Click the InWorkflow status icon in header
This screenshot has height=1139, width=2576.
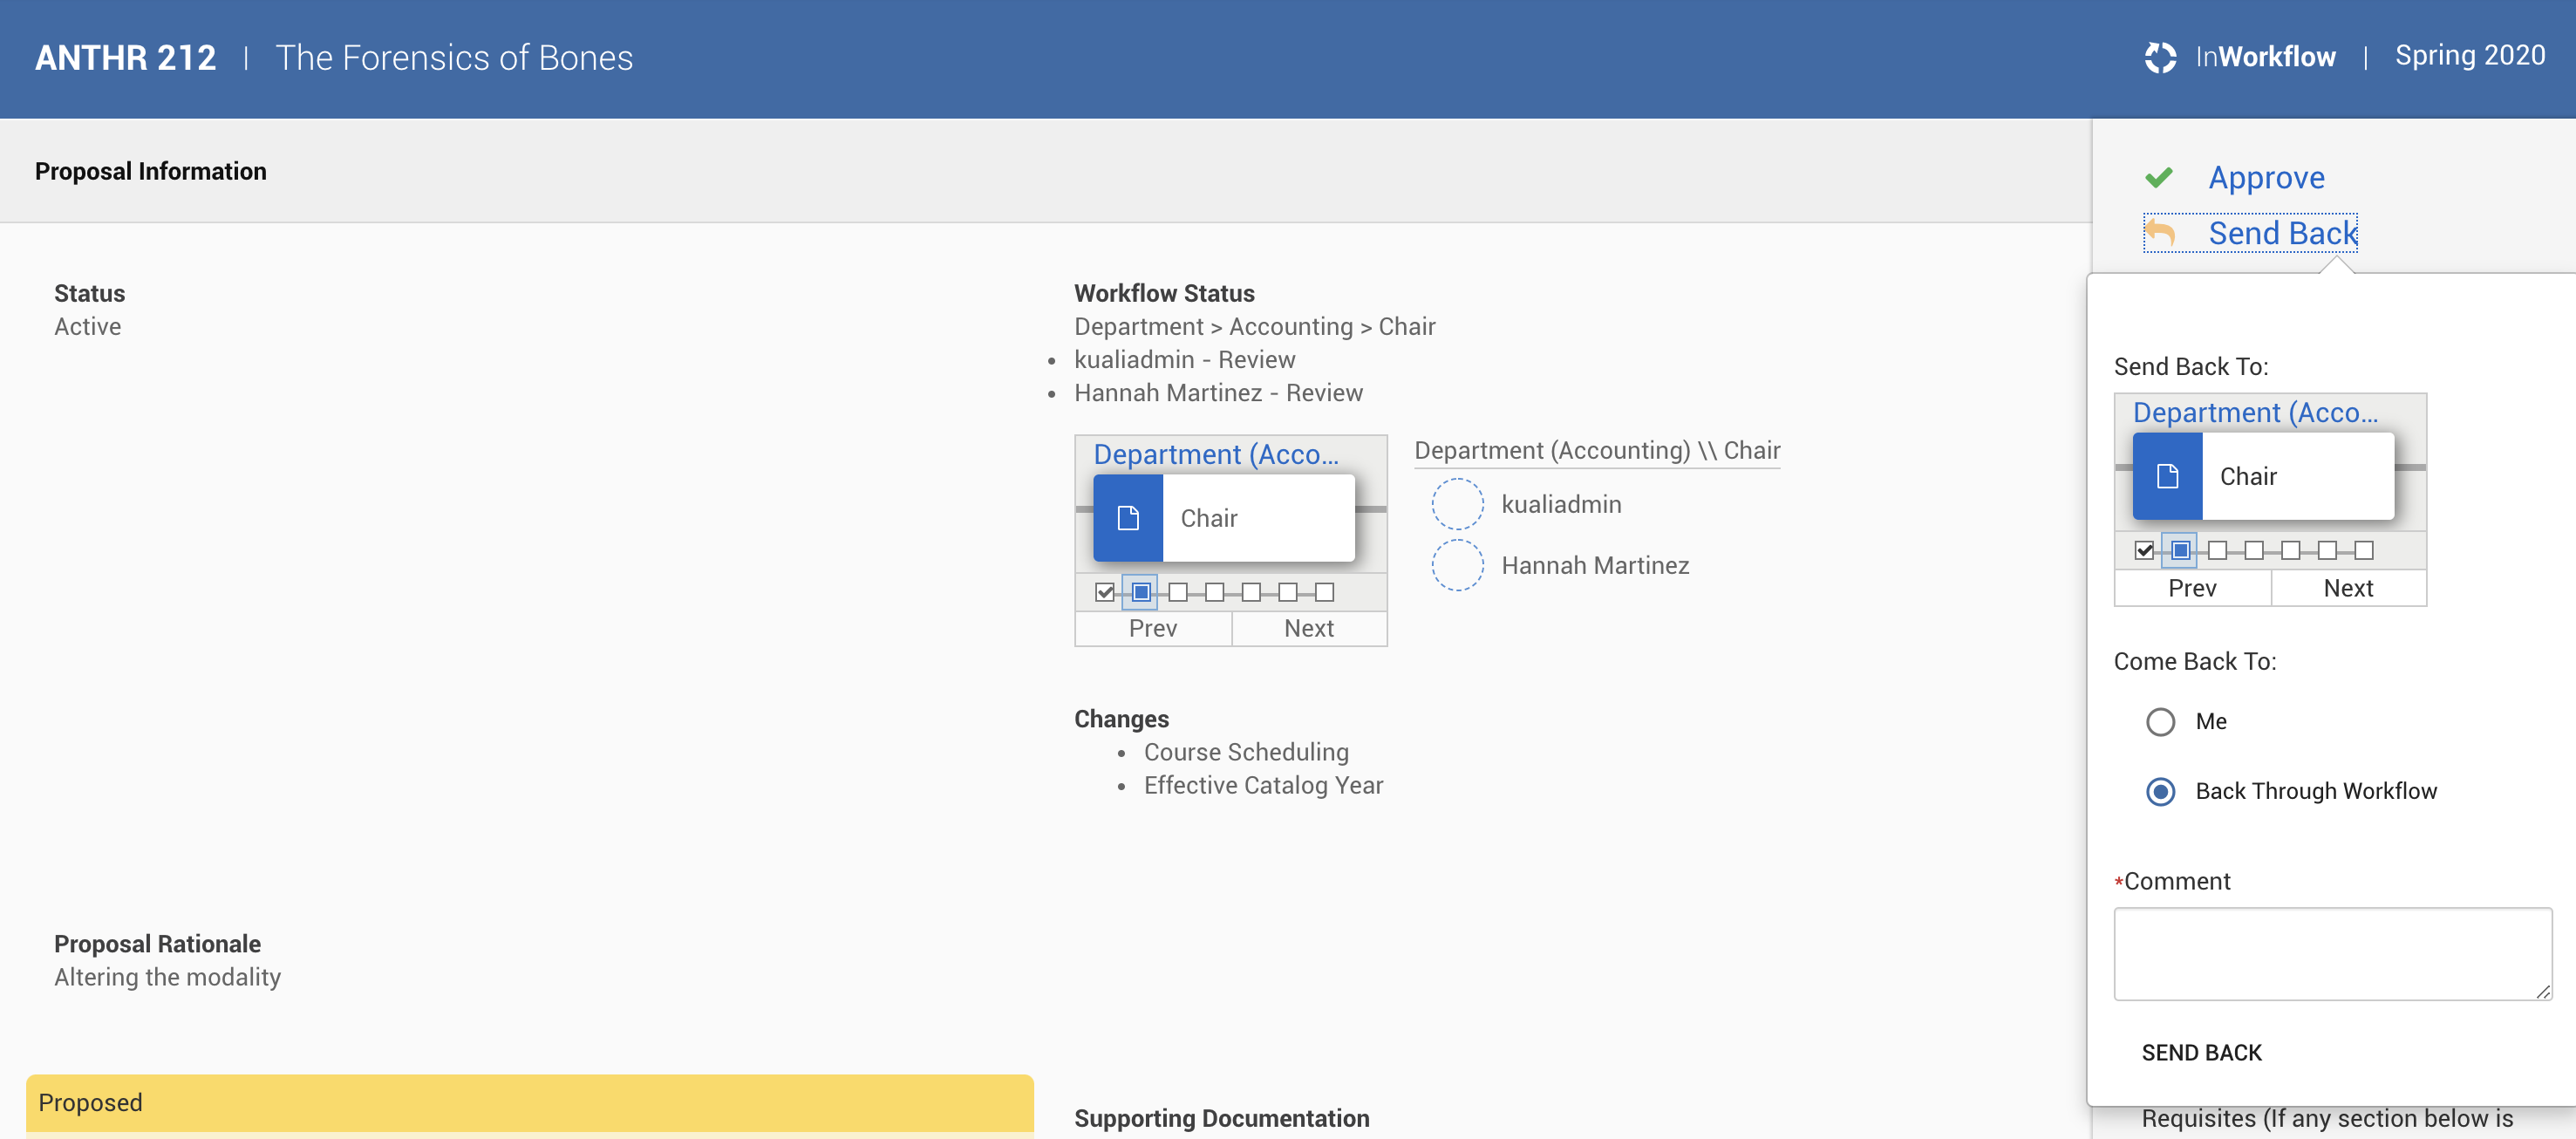(x=2160, y=57)
